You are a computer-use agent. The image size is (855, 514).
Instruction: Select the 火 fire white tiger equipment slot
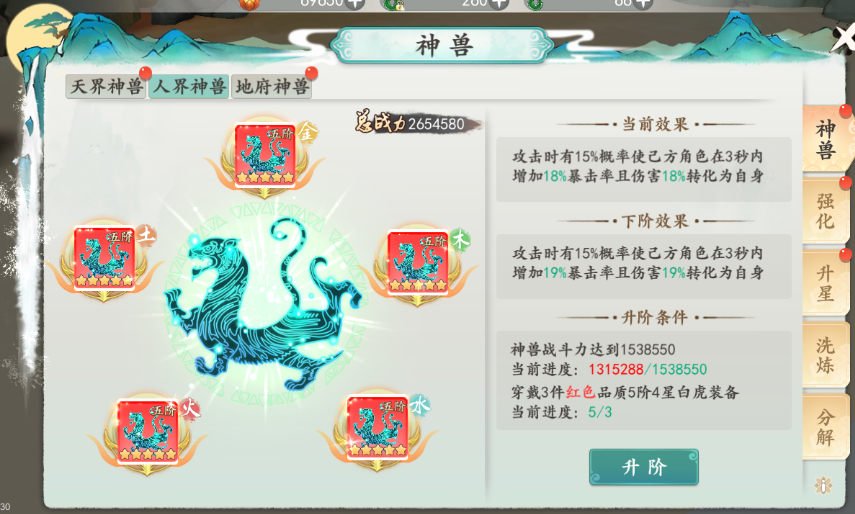[148, 431]
